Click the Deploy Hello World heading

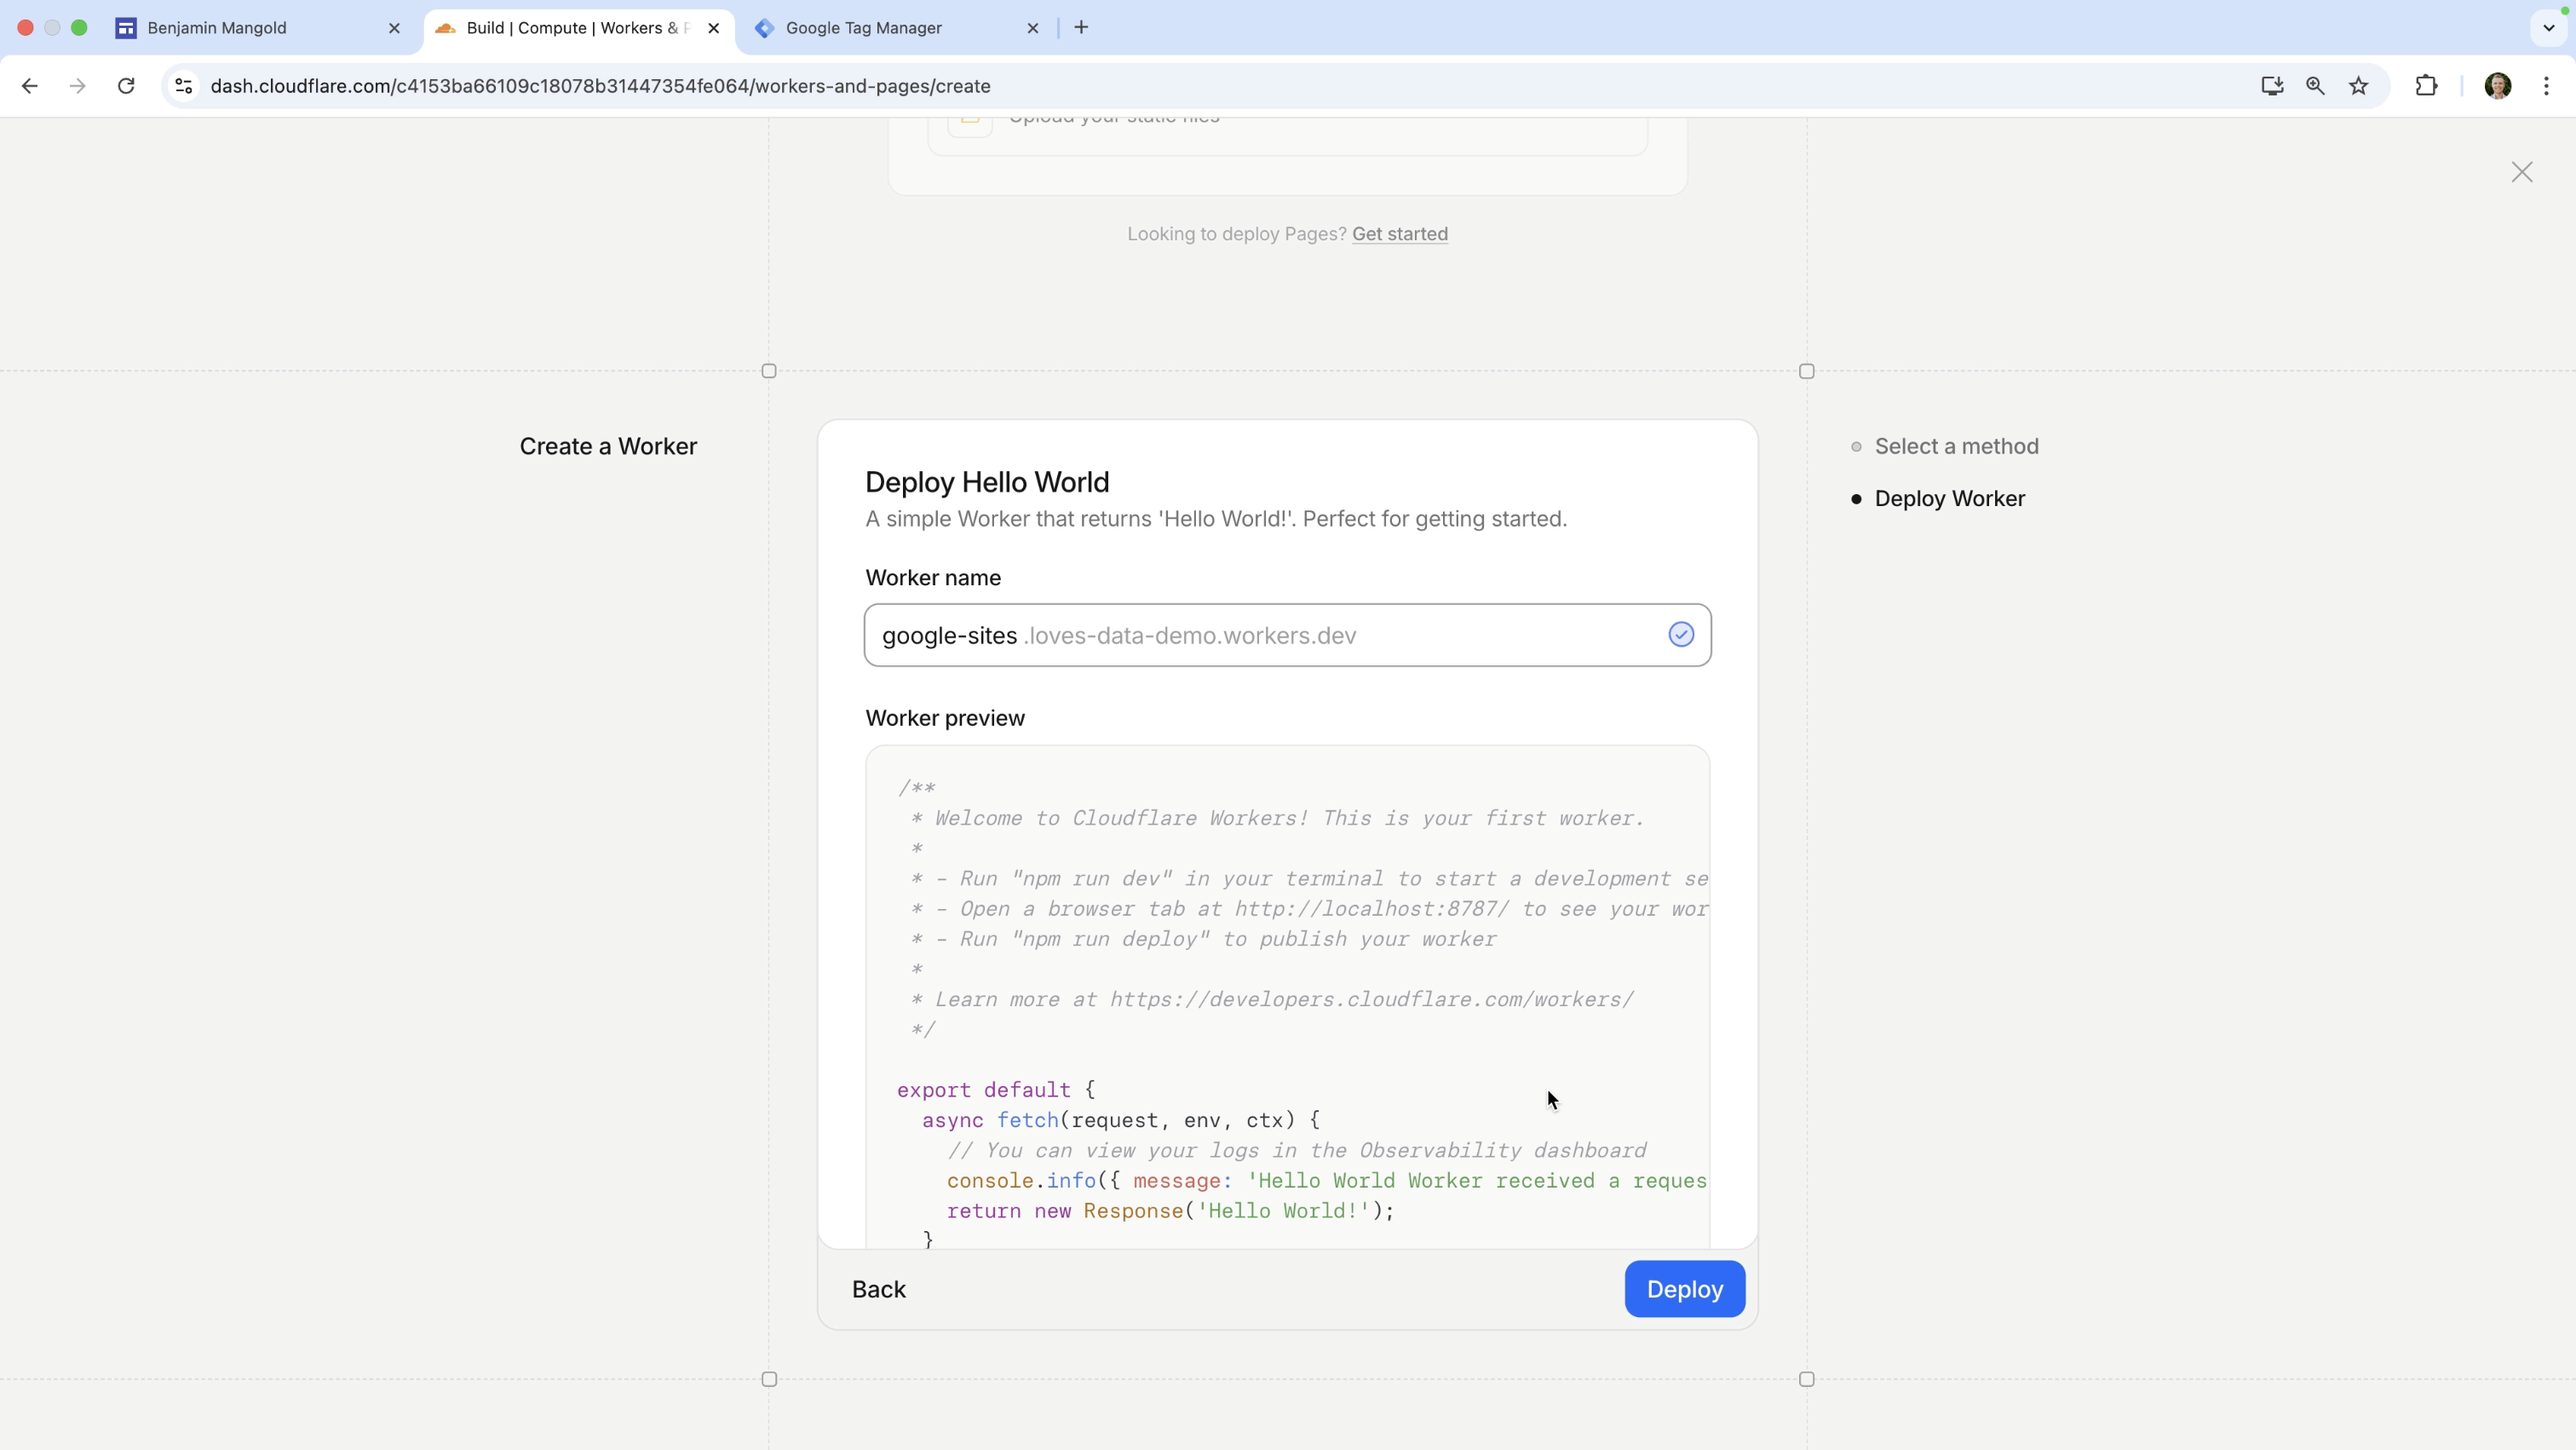[x=987, y=482]
